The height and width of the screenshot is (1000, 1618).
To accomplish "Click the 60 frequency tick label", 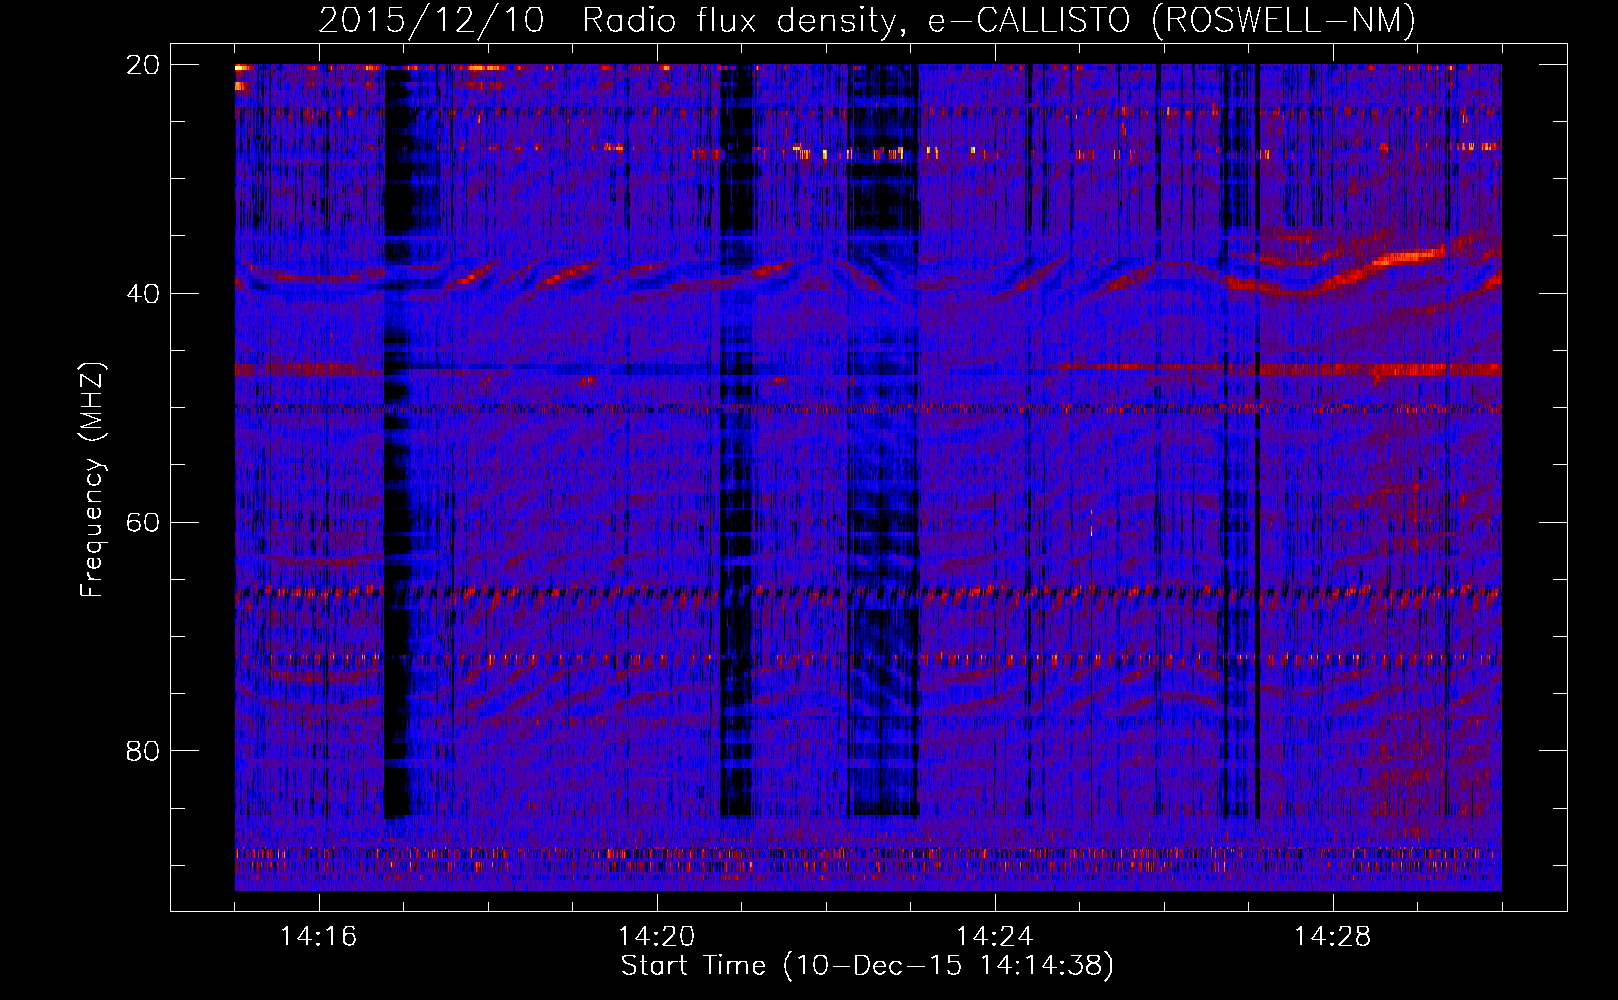I will 143,523.
